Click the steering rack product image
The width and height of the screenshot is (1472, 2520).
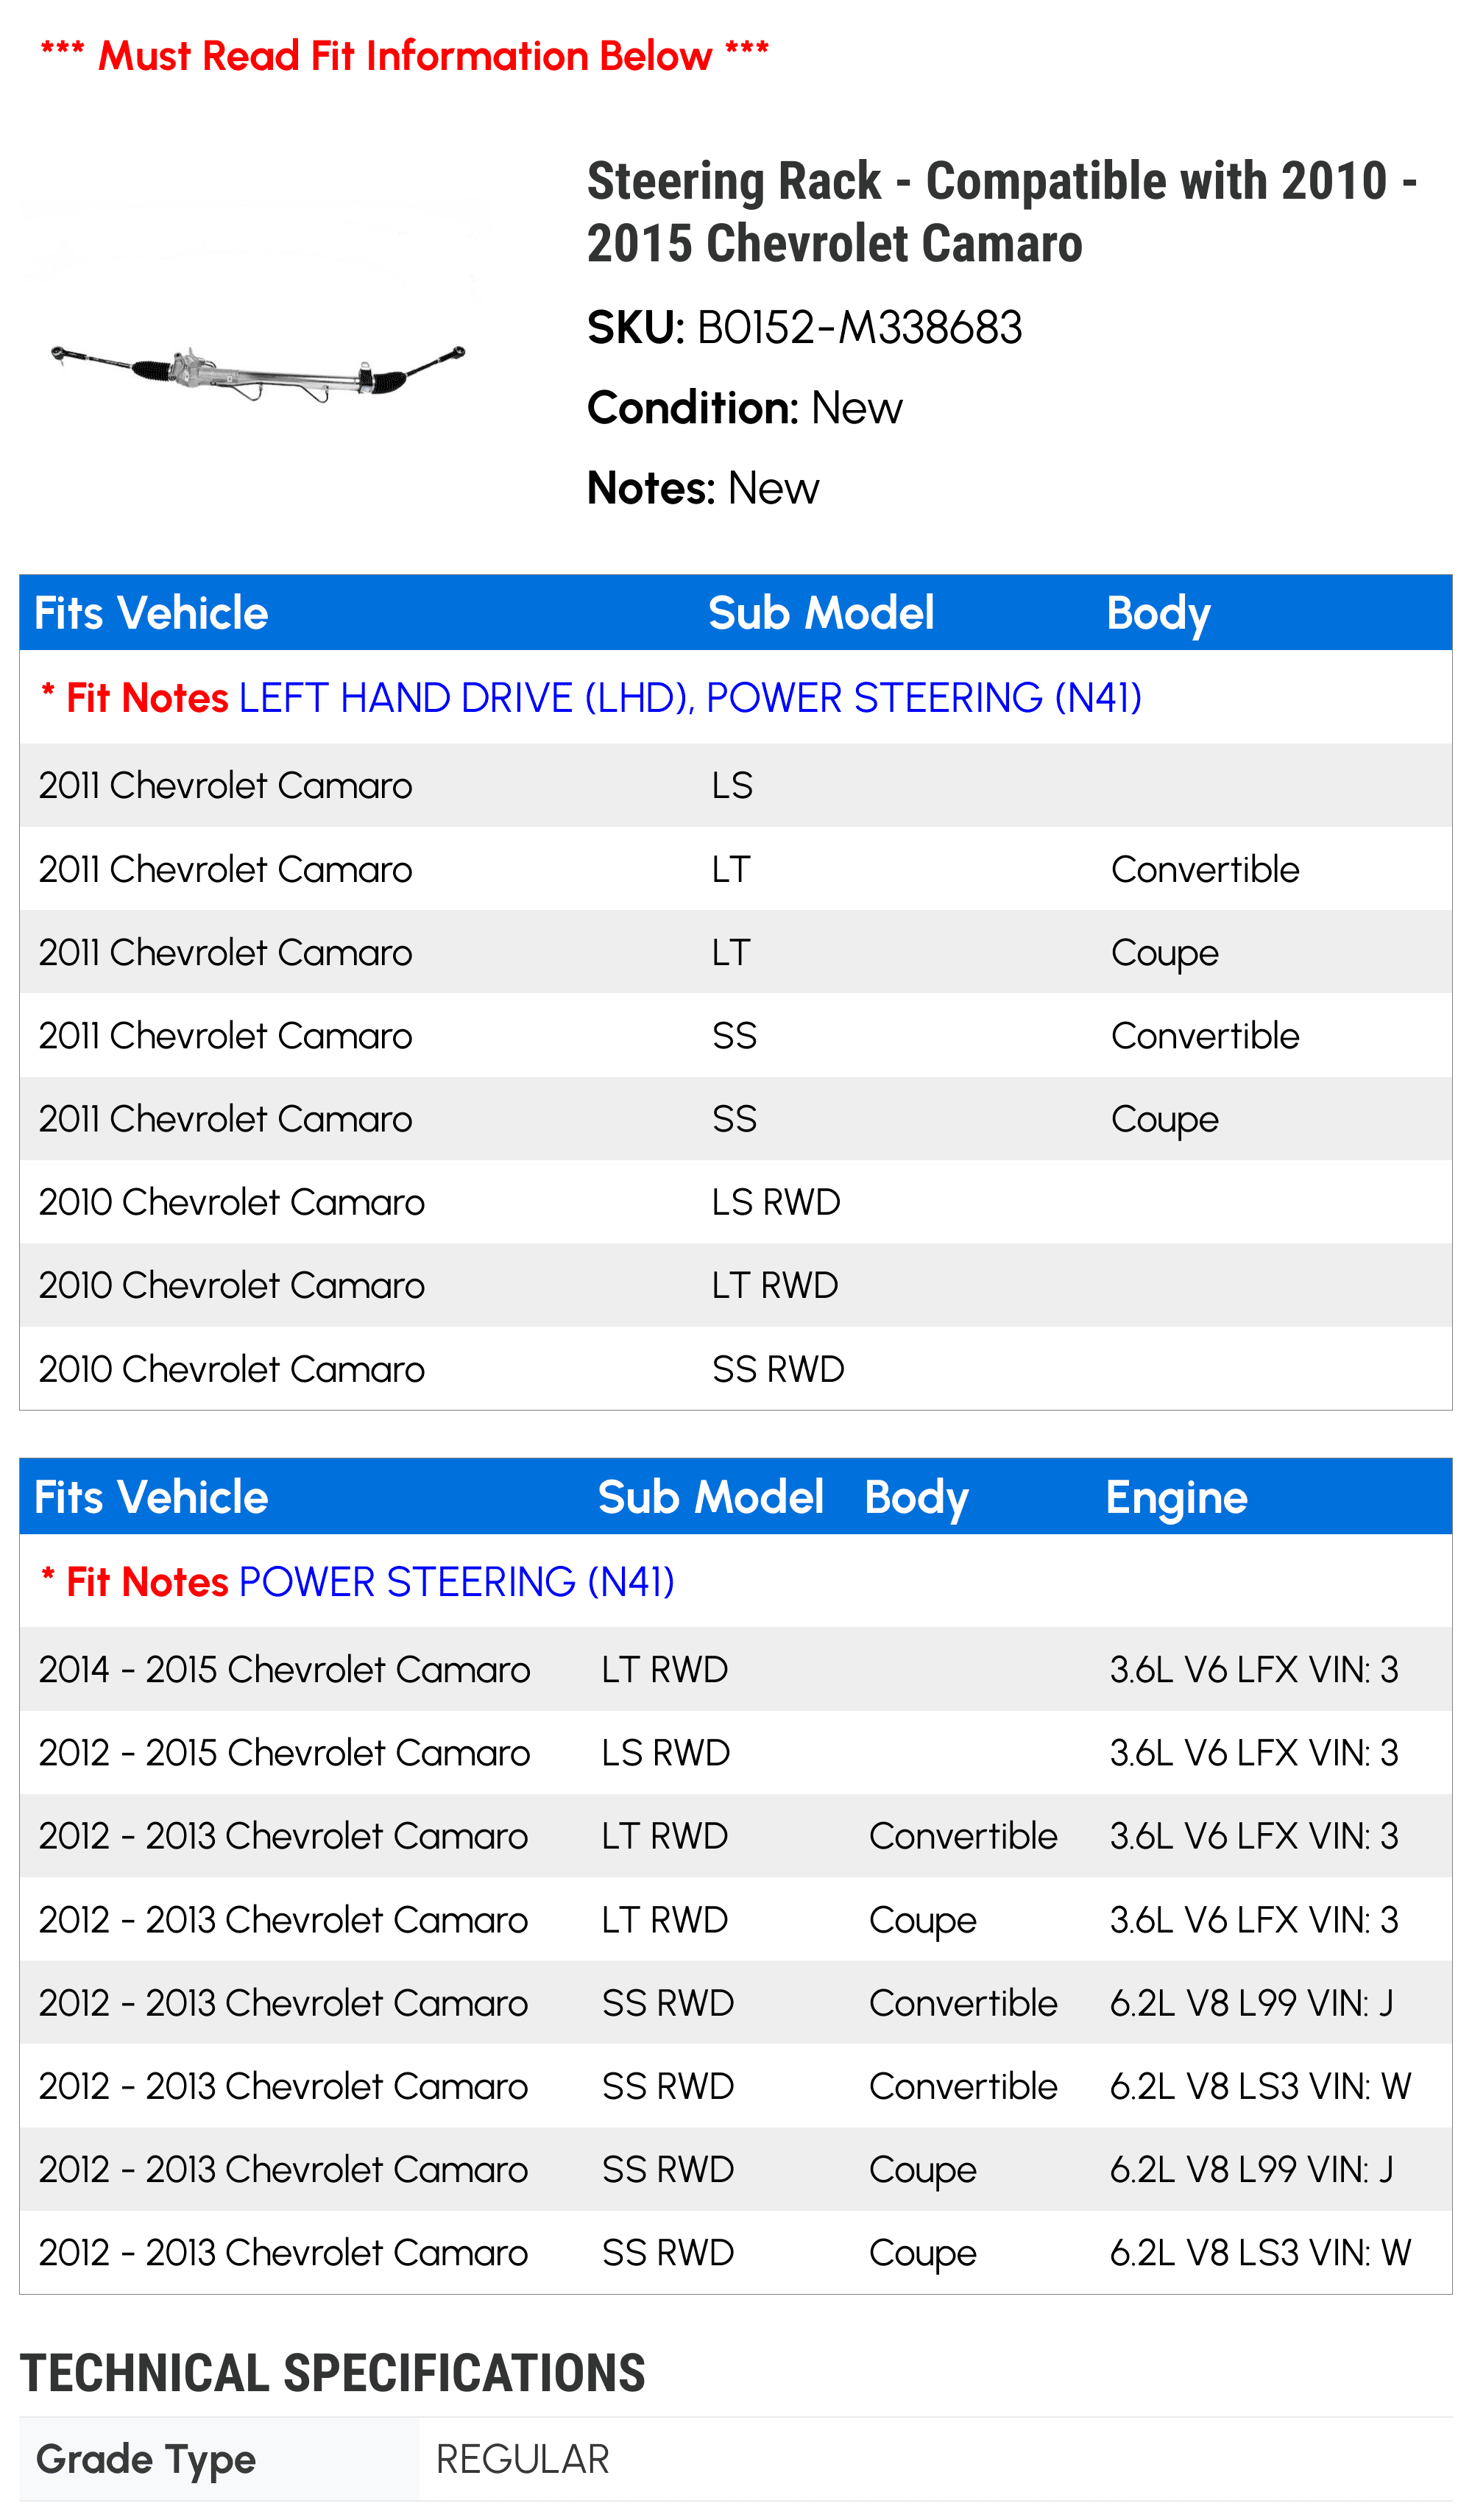tap(258, 371)
